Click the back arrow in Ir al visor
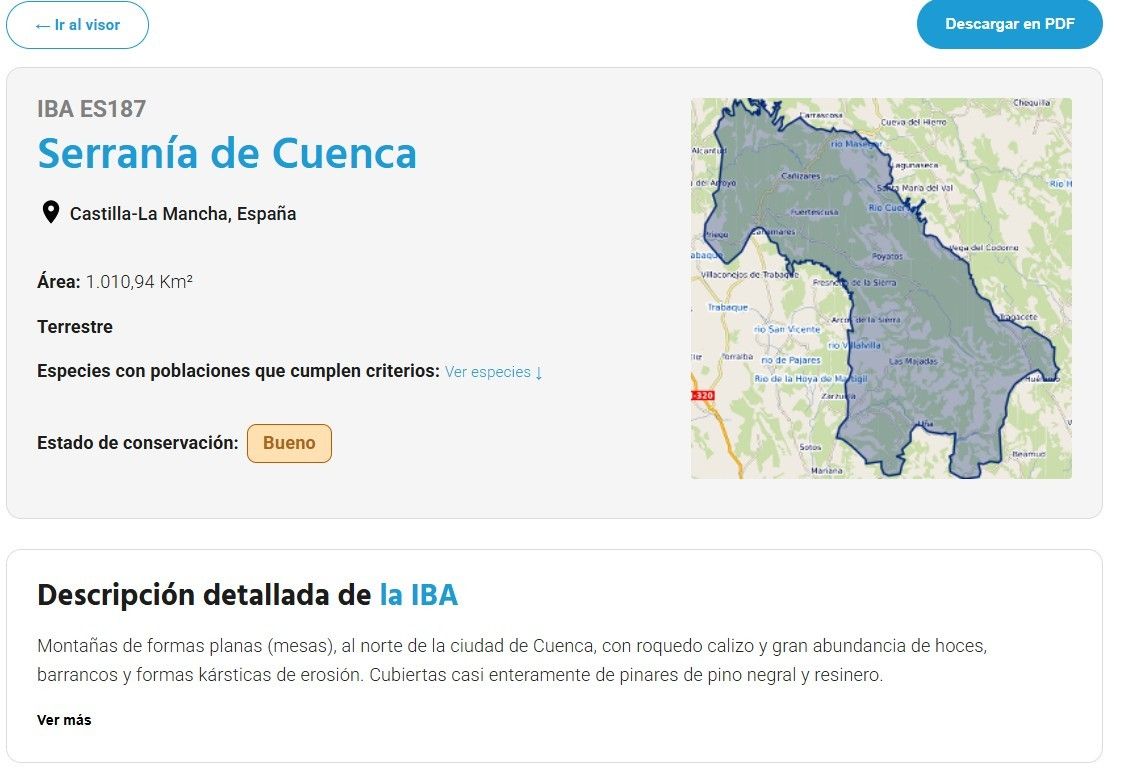This screenshot has height=780, width=1130. click(x=42, y=25)
